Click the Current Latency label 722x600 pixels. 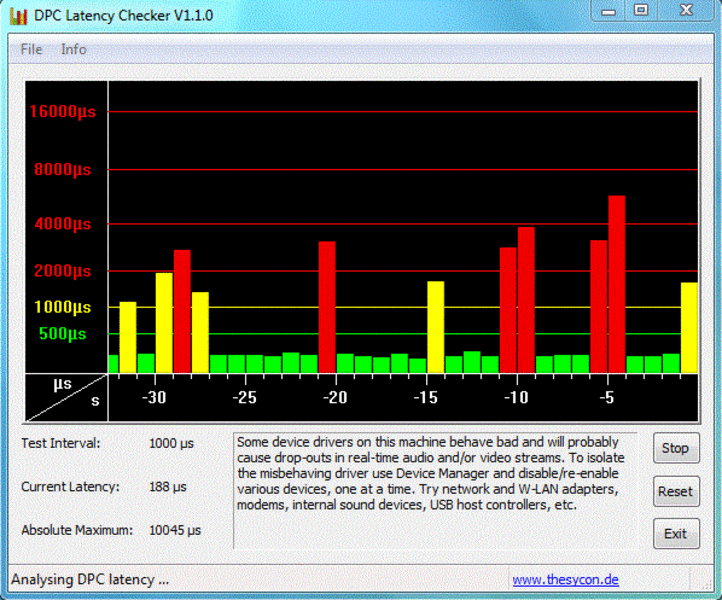tap(70, 487)
